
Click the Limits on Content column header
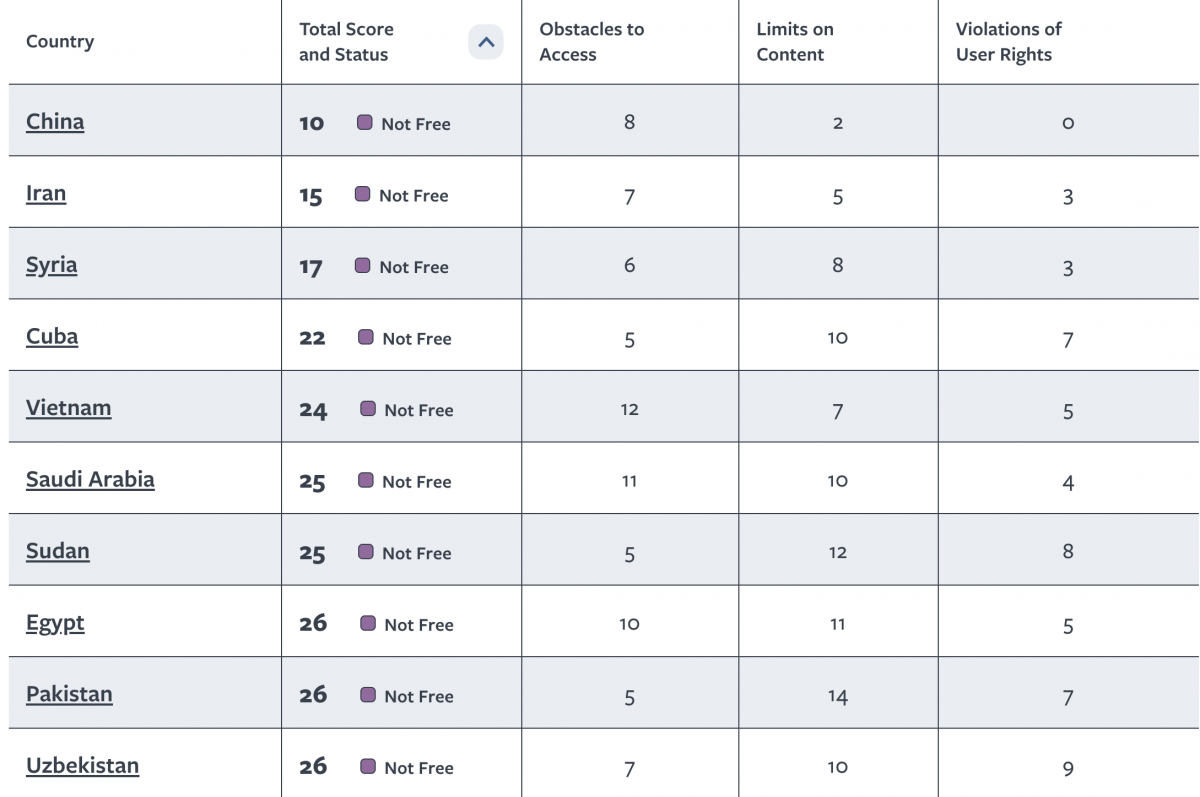click(794, 42)
